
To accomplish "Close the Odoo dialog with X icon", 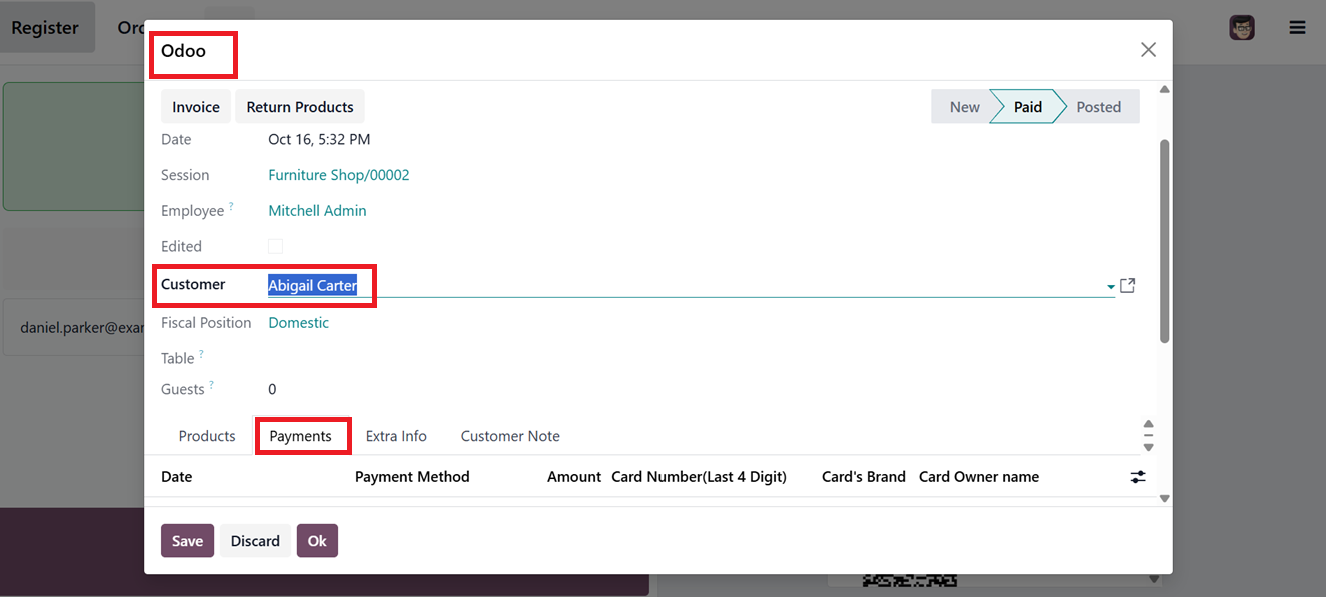I will 1148,50.
